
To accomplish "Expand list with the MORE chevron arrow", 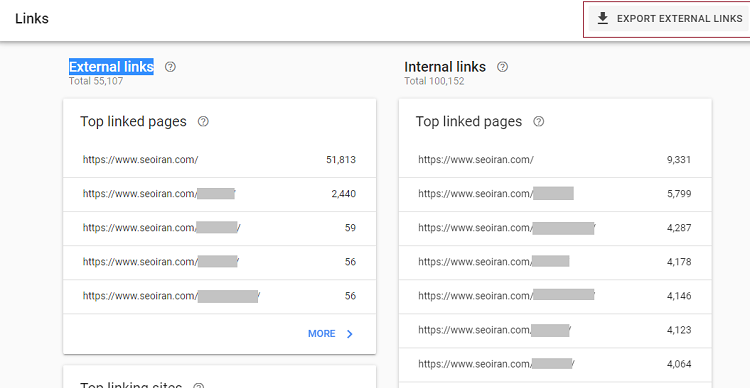I will pos(350,334).
